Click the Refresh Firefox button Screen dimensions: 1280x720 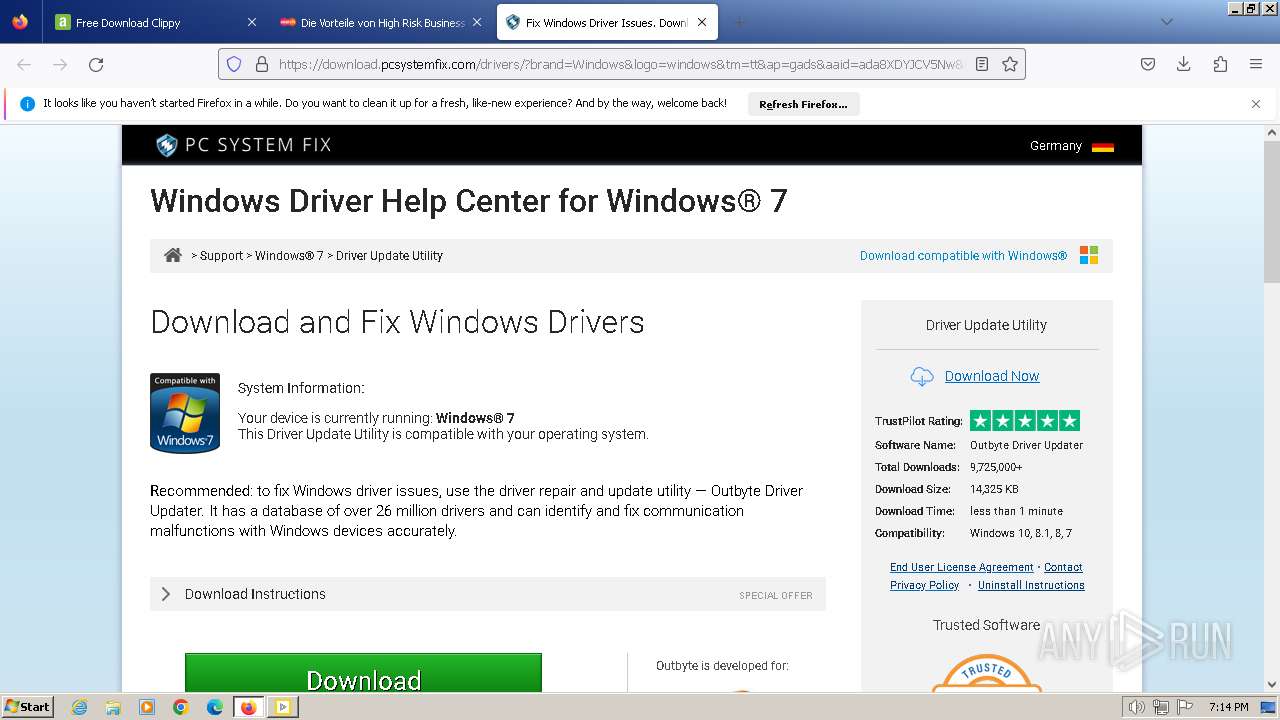pos(803,104)
